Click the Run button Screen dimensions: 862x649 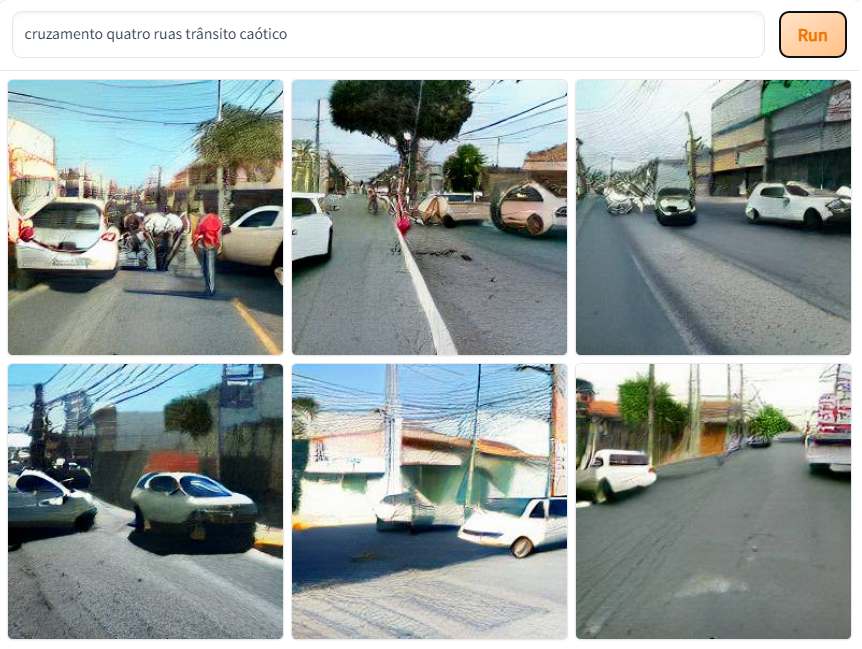(812, 35)
